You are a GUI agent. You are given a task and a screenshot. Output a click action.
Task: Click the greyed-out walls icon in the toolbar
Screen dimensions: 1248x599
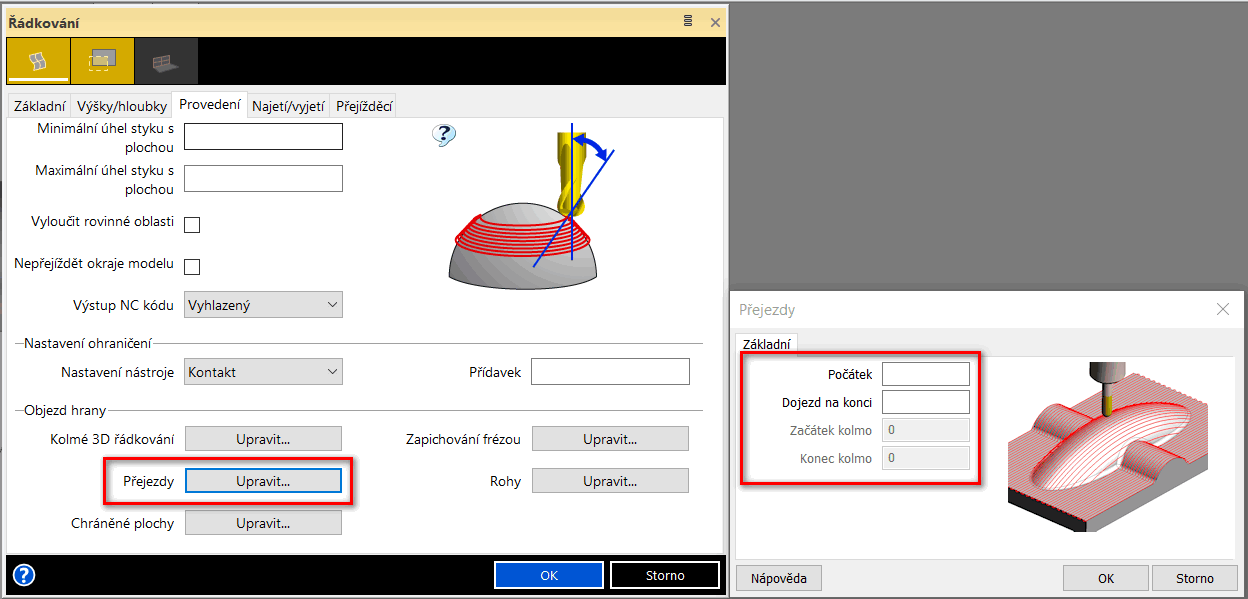(166, 62)
